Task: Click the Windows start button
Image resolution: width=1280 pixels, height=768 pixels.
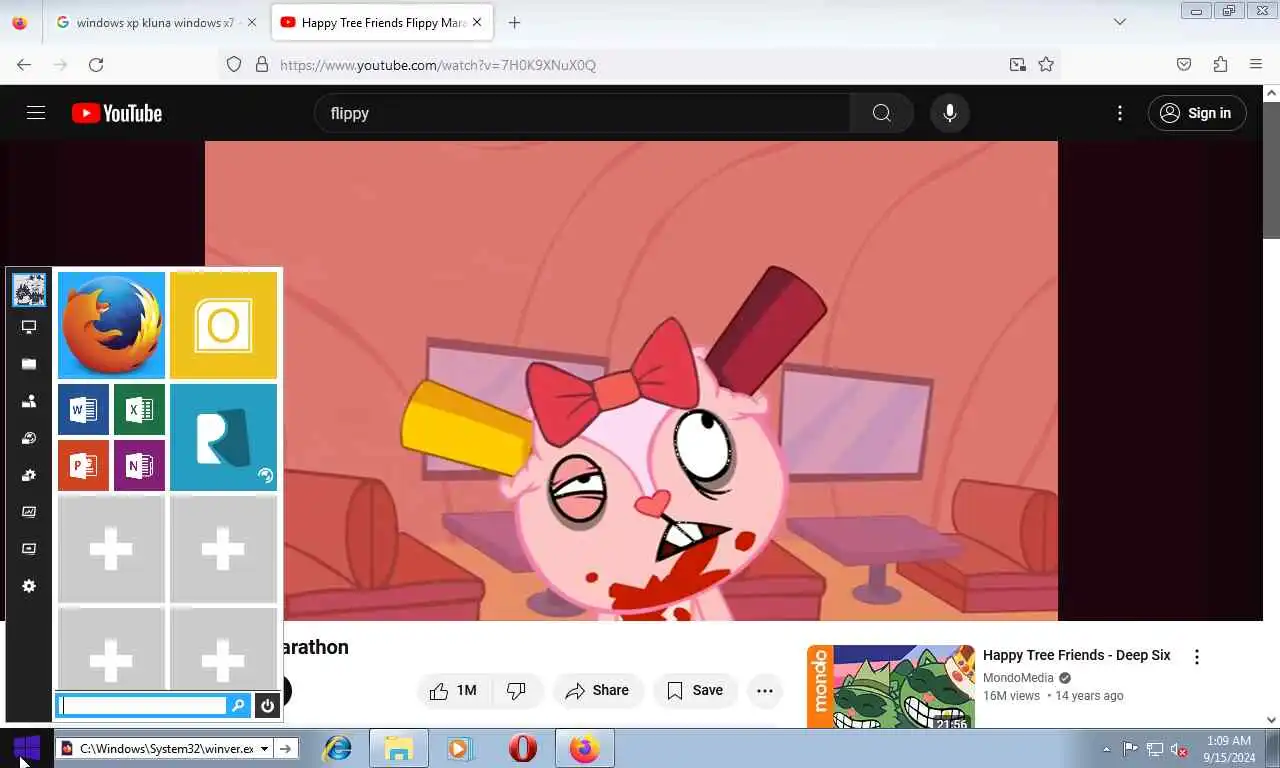Action: point(26,747)
